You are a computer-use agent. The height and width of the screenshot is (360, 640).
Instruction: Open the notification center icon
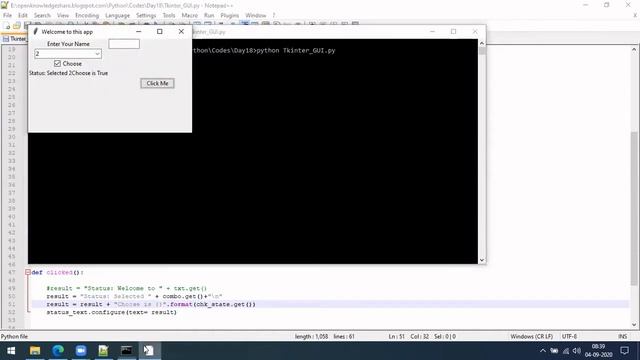coord(624,351)
